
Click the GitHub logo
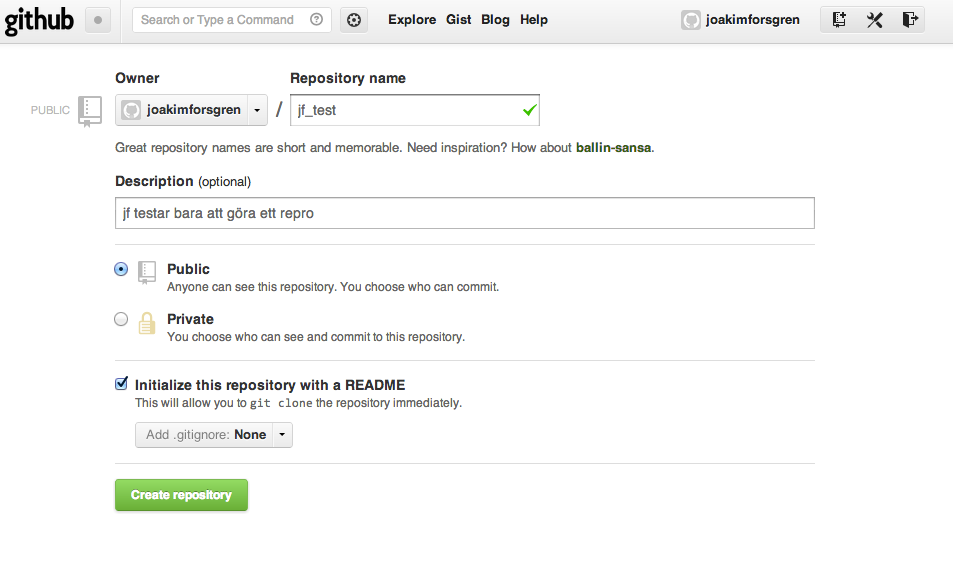[x=39, y=19]
